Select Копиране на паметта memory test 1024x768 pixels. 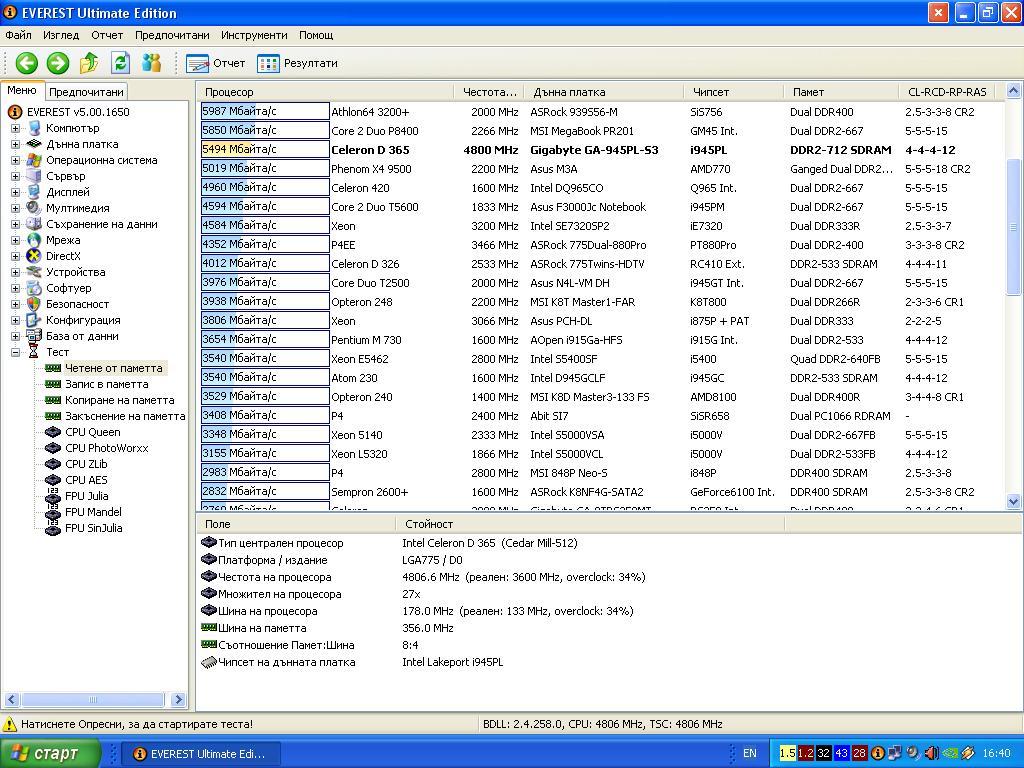[x=120, y=400]
